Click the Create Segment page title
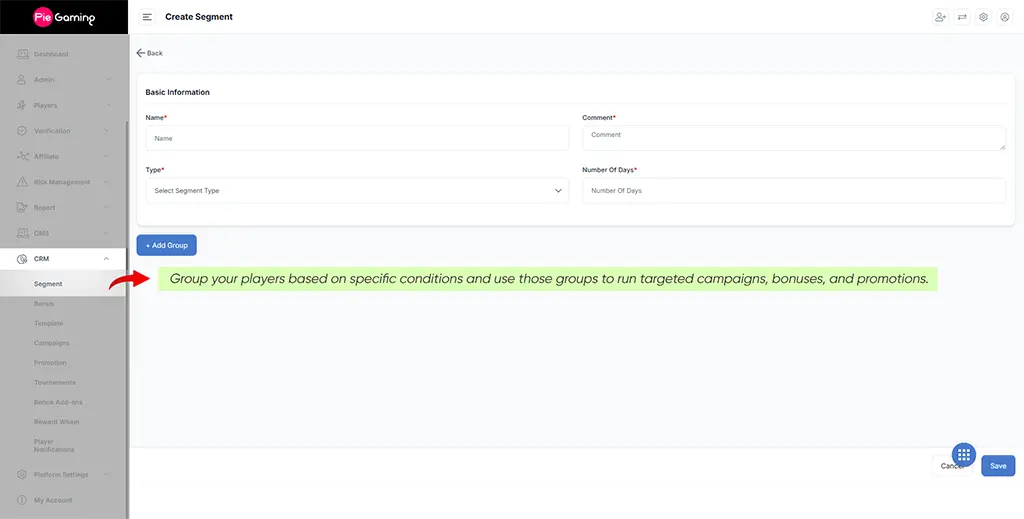Screen dimensions: 1024x519 (199, 17)
